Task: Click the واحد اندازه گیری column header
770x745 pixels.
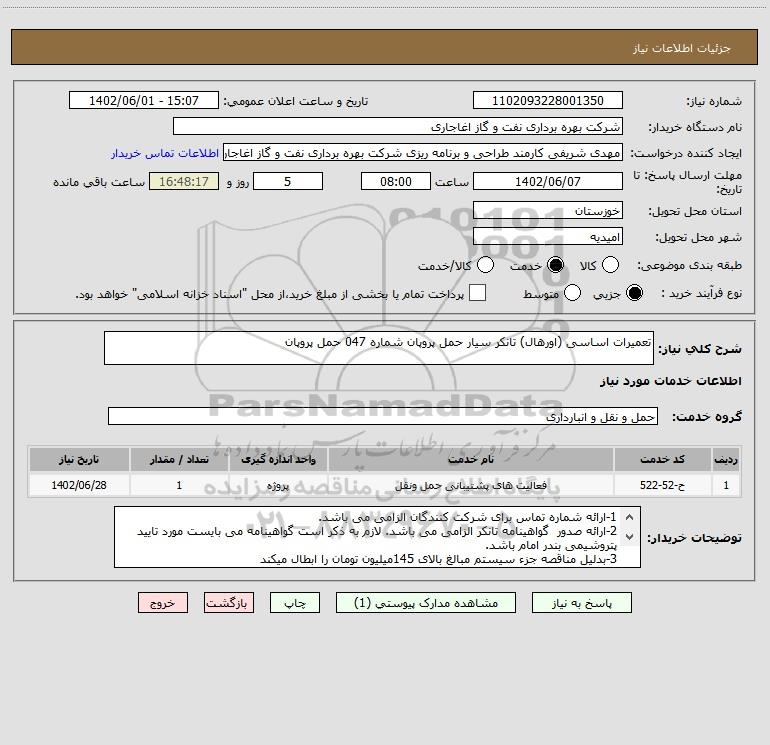Action: pyautogui.click(x=278, y=460)
